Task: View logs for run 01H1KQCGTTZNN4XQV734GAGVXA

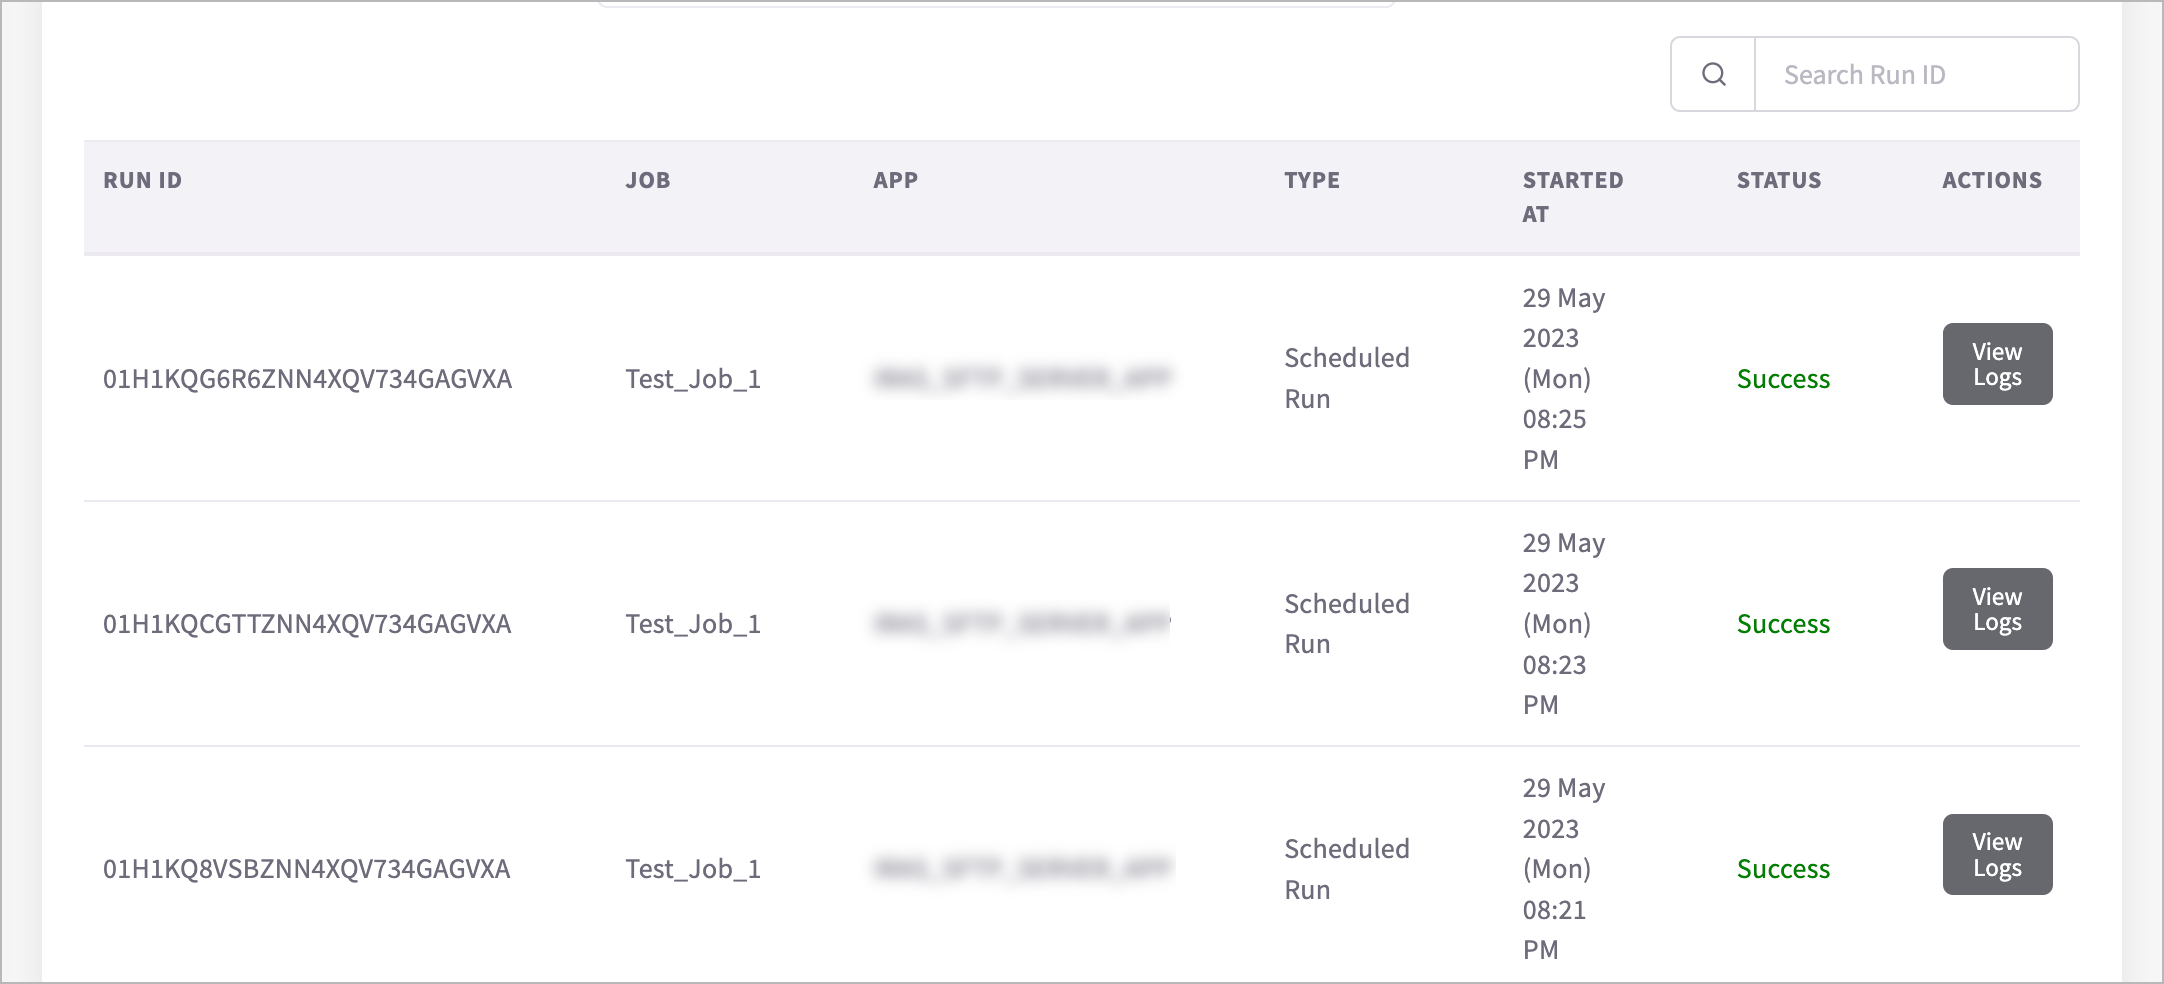Action: point(1997,609)
